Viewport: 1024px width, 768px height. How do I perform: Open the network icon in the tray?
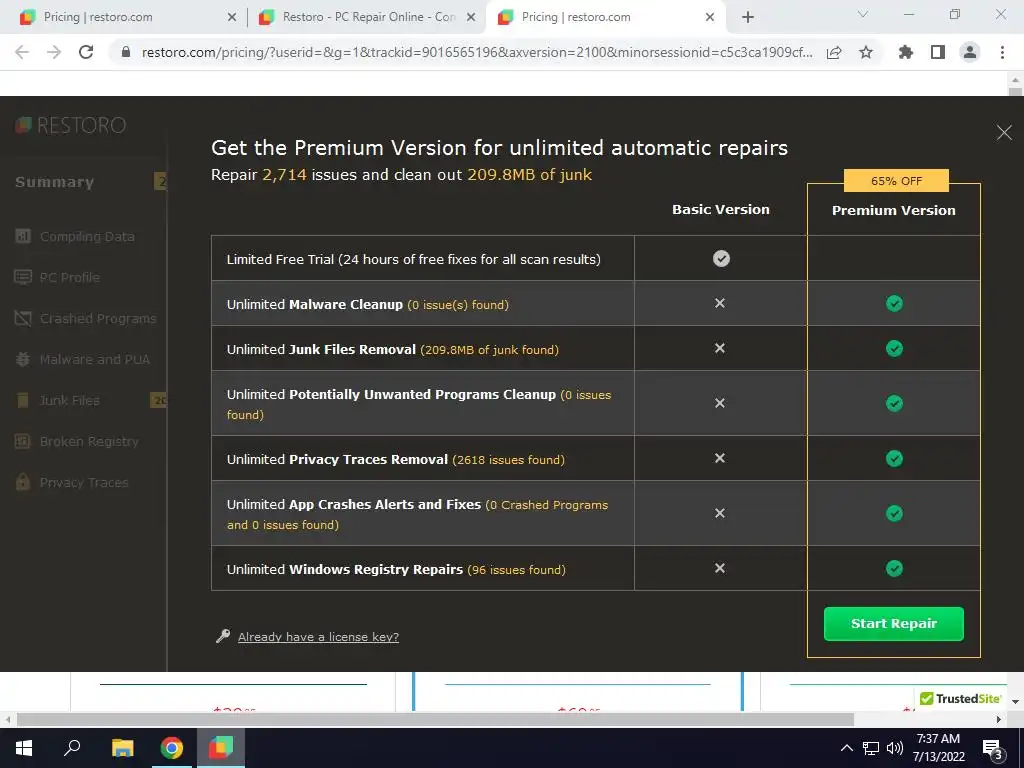click(871, 748)
